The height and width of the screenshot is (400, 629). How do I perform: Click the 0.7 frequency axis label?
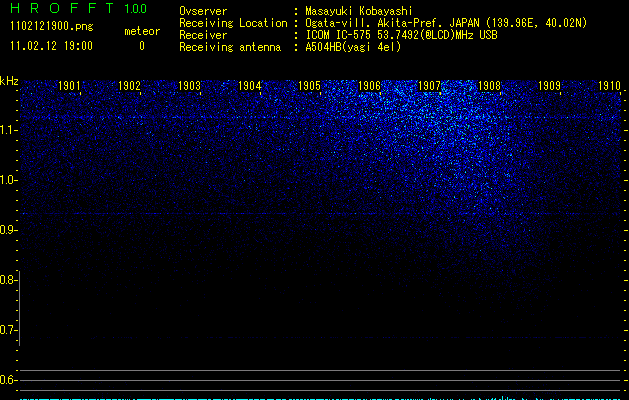[x=7, y=330]
